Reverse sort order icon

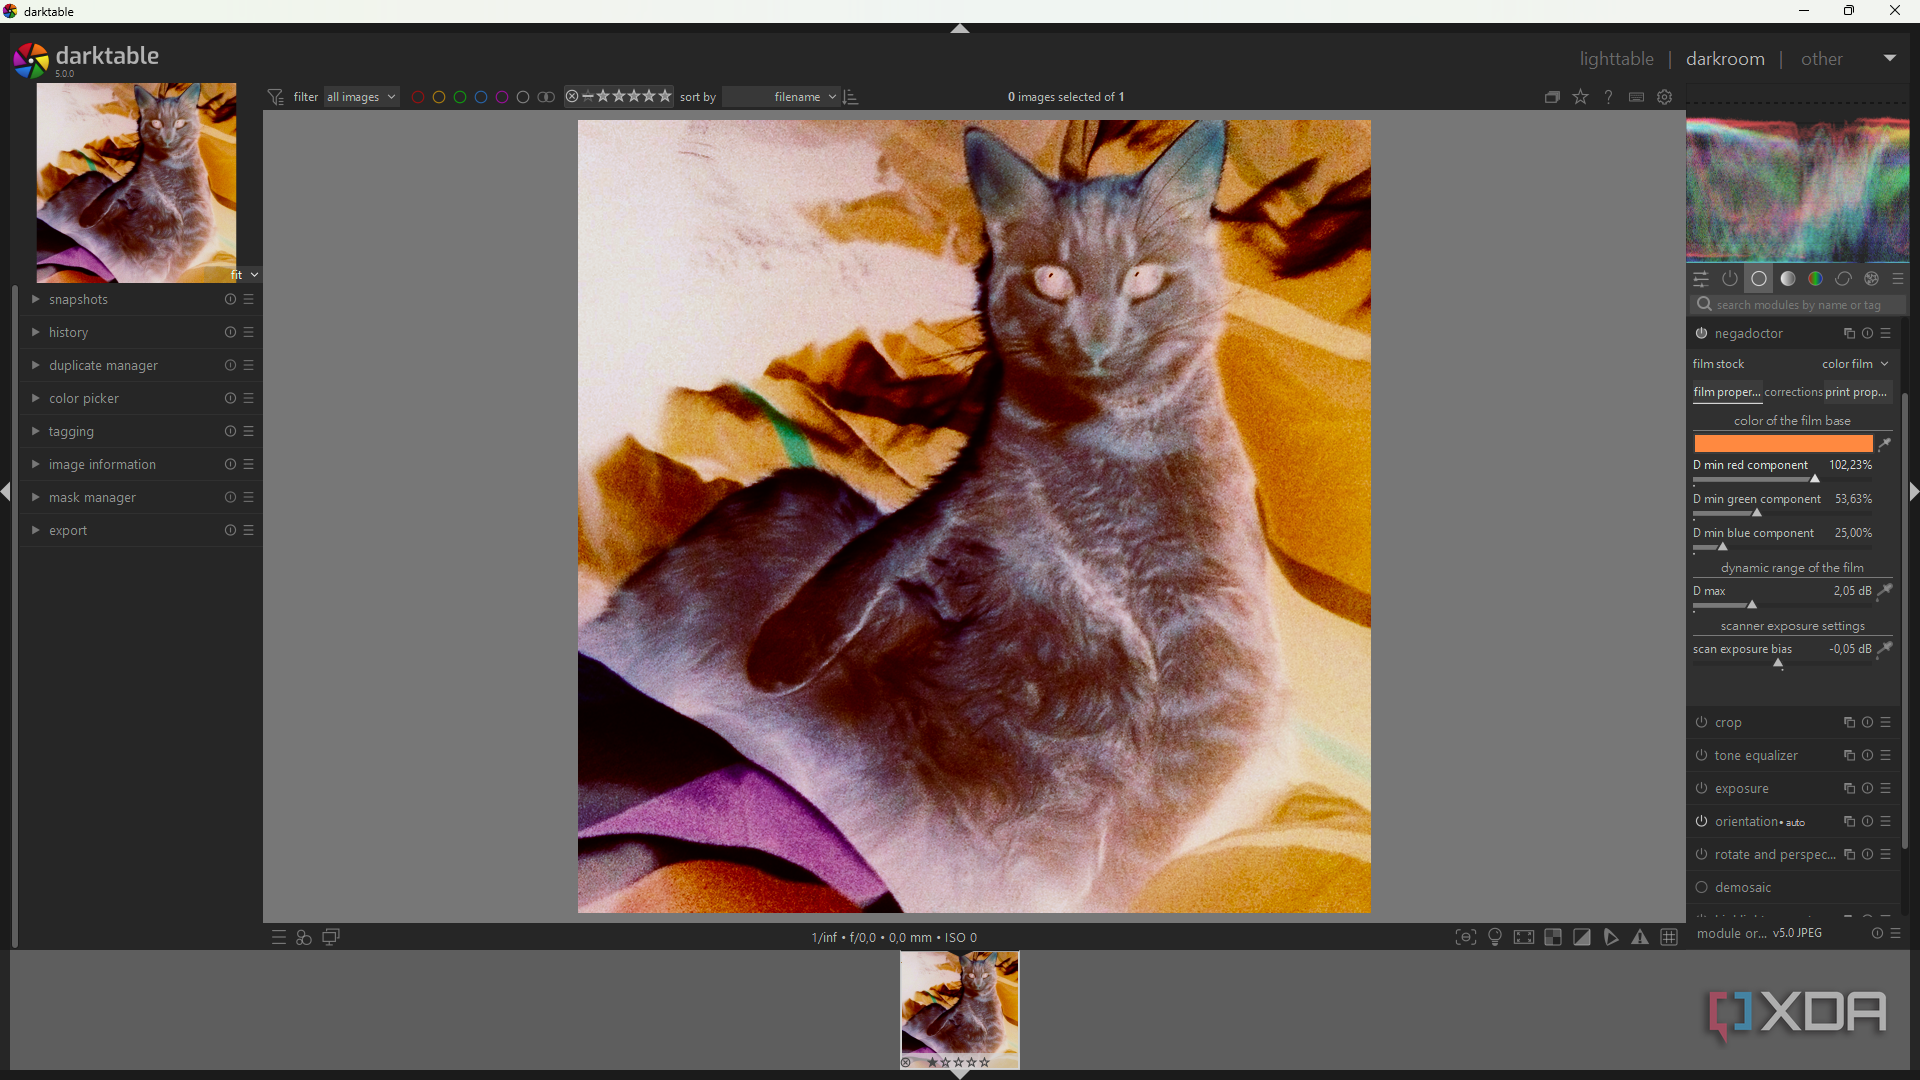(851, 97)
